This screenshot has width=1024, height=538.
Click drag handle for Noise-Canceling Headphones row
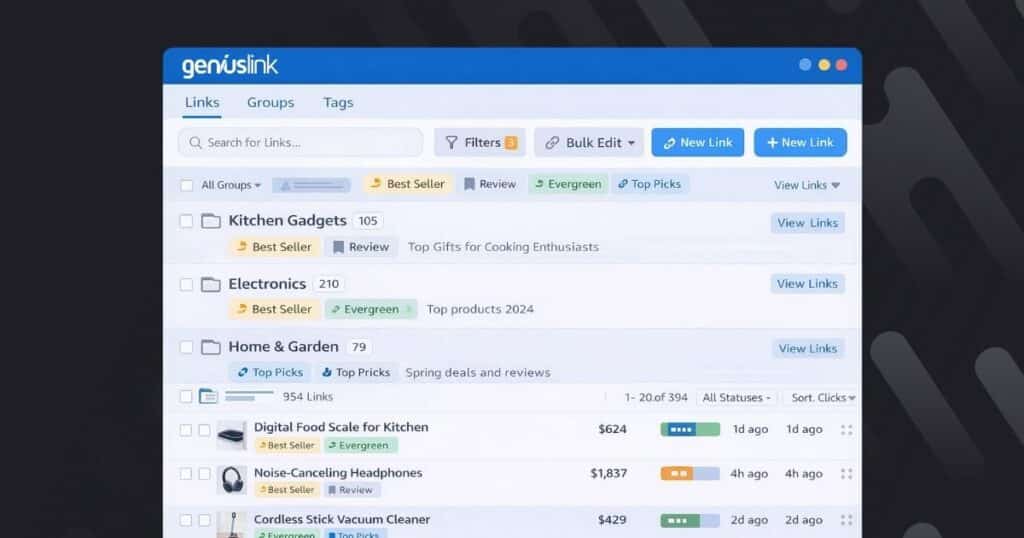(847, 474)
